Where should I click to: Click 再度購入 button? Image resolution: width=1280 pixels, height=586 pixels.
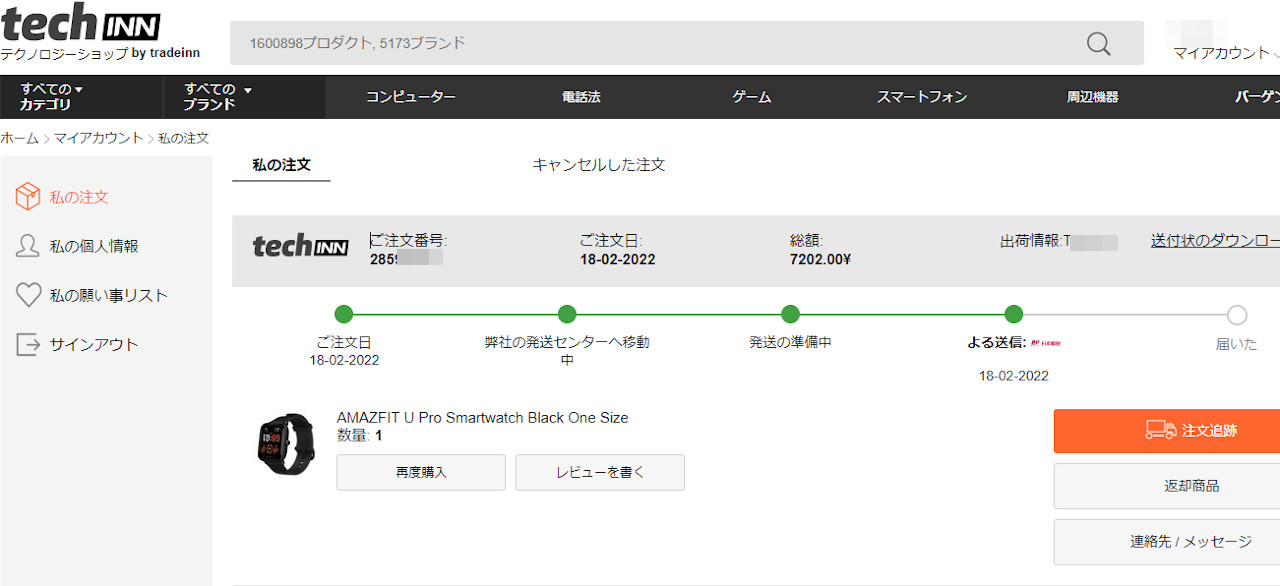click(x=421, y=472)
